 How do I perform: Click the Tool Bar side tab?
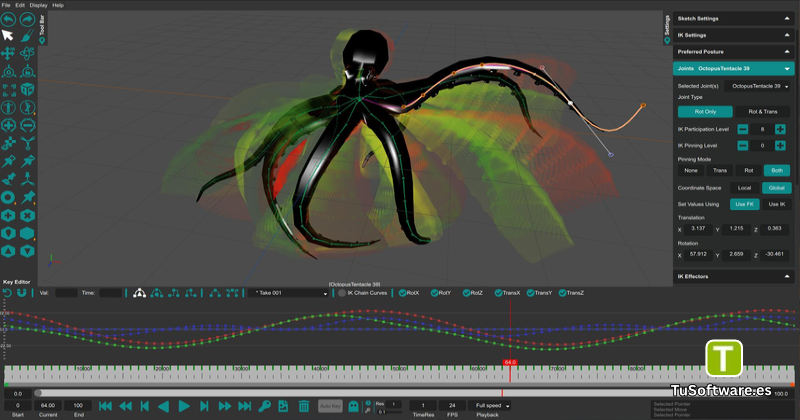point(42,29)
